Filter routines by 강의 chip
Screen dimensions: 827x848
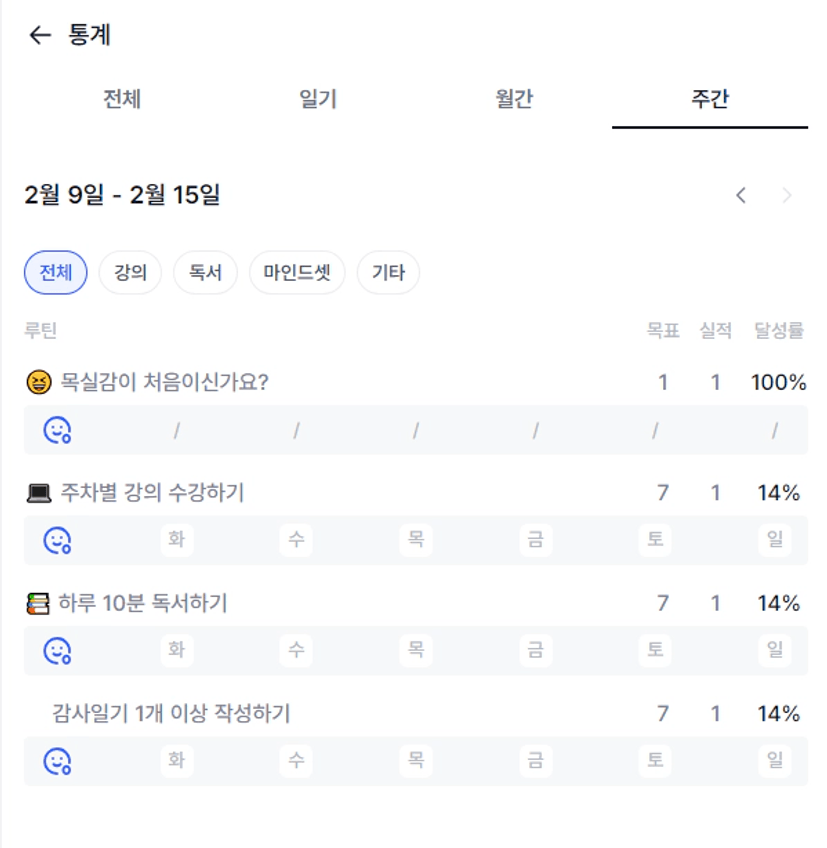coord(130,273)
